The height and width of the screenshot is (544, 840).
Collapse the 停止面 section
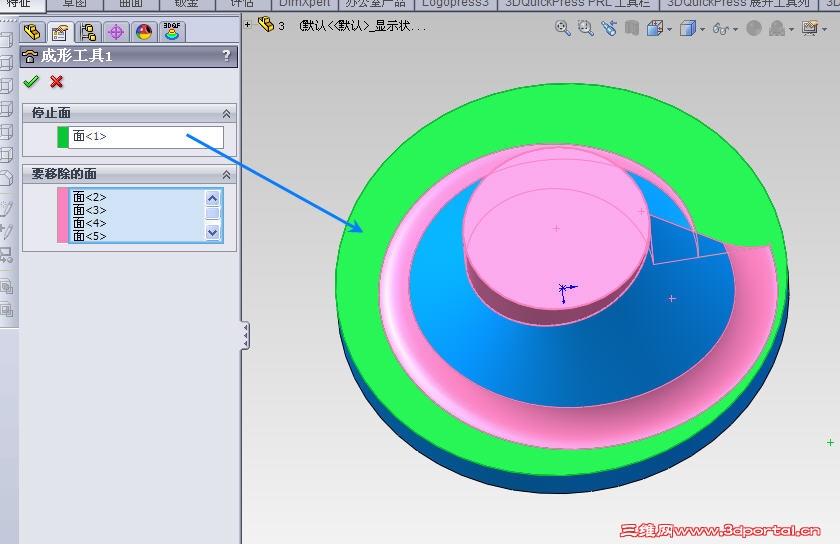227,114
